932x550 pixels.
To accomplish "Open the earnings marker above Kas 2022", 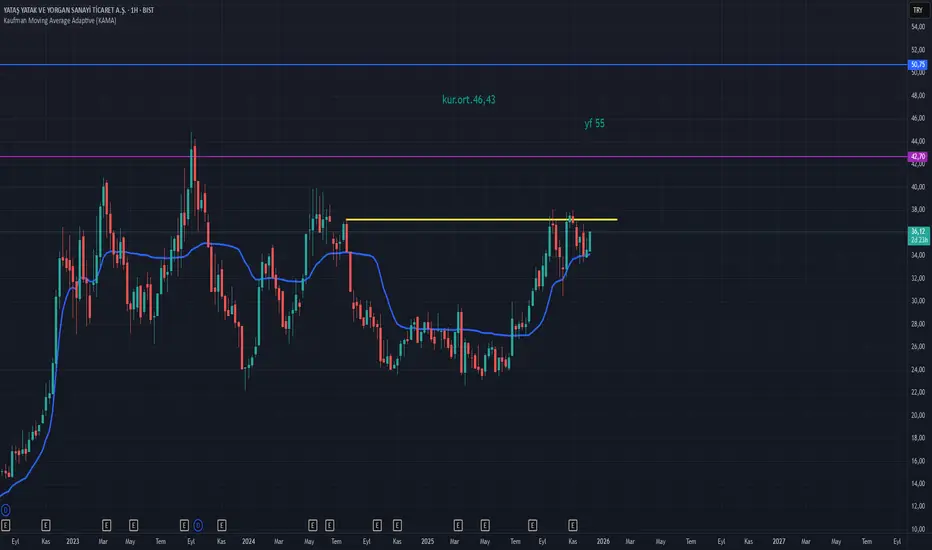I will click(46, 525).
